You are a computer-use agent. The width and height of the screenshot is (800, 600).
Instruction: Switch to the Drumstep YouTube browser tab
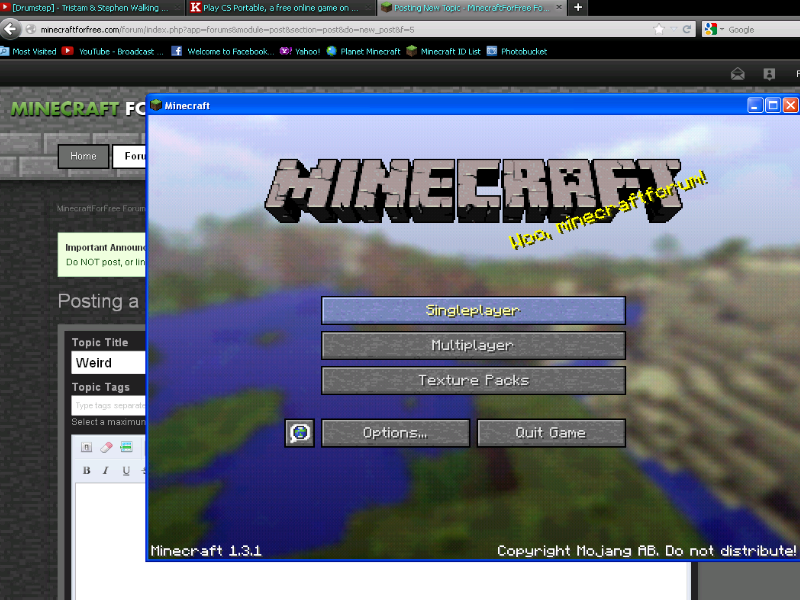tap(91, 8)
